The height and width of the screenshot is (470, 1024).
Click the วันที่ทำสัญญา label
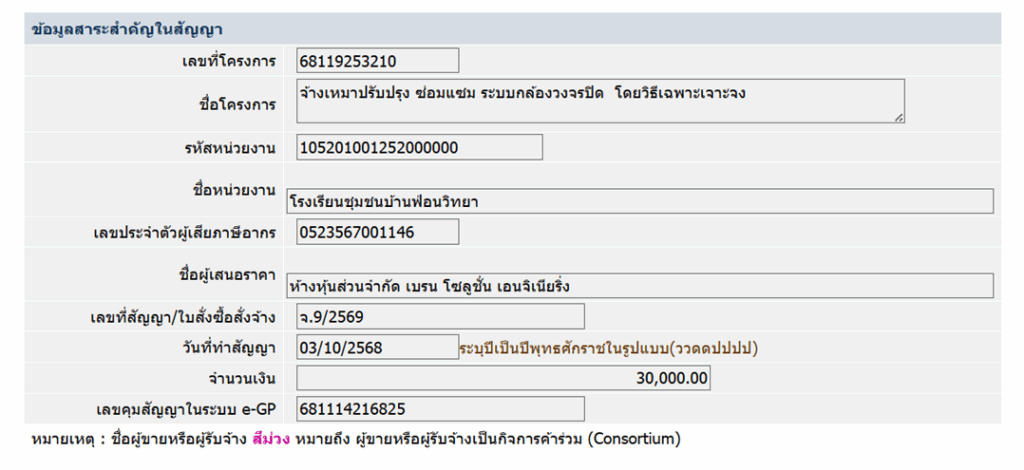232,348
